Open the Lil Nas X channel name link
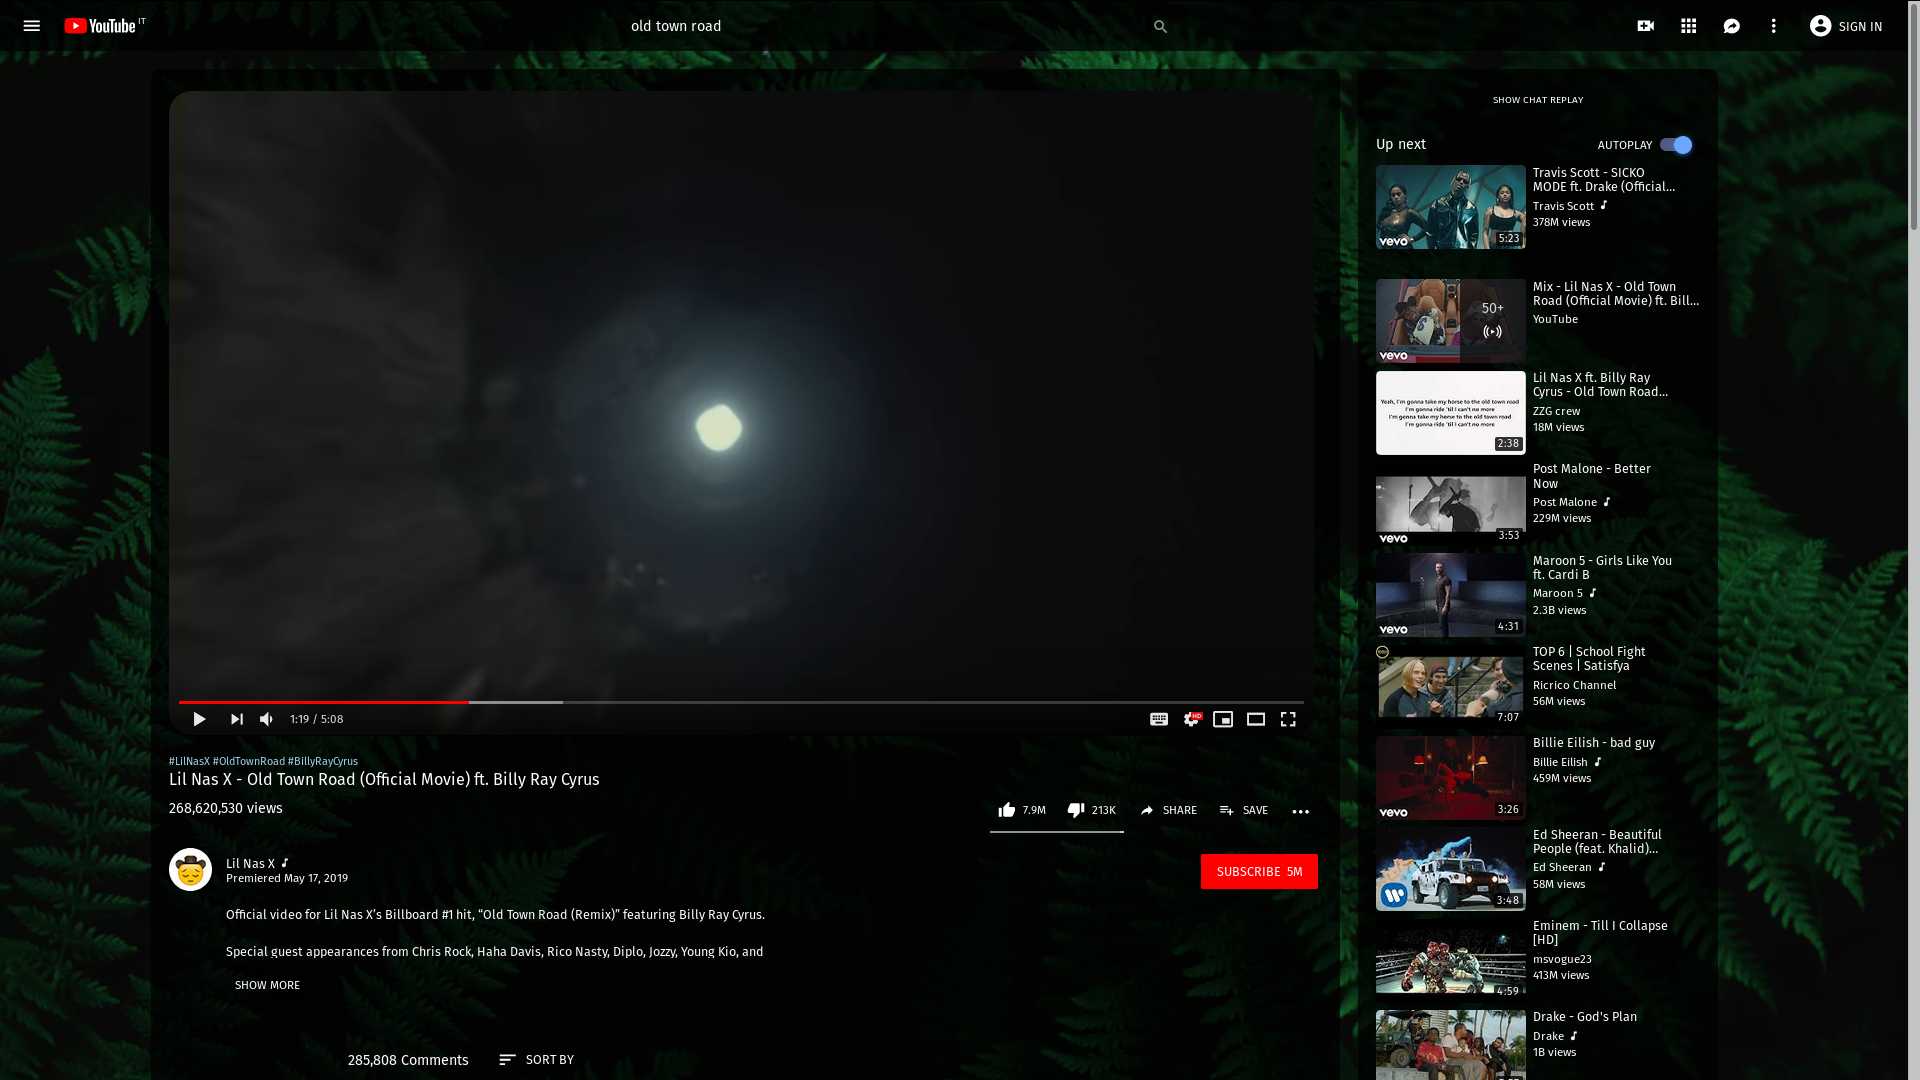 coord(250,864)
